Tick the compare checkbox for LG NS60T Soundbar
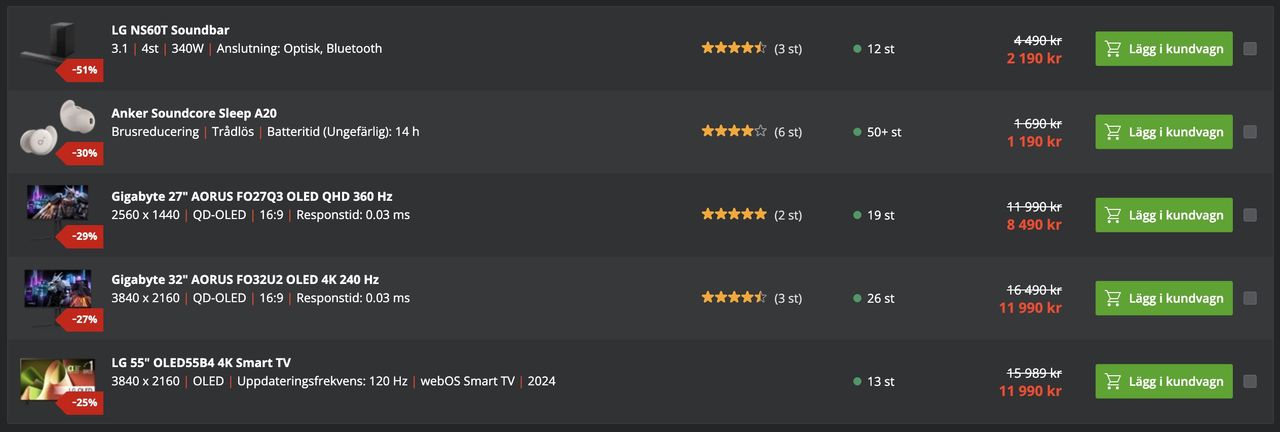Image resolution: width=1280 pixels, height=432 pixels. click(1250, 48)
